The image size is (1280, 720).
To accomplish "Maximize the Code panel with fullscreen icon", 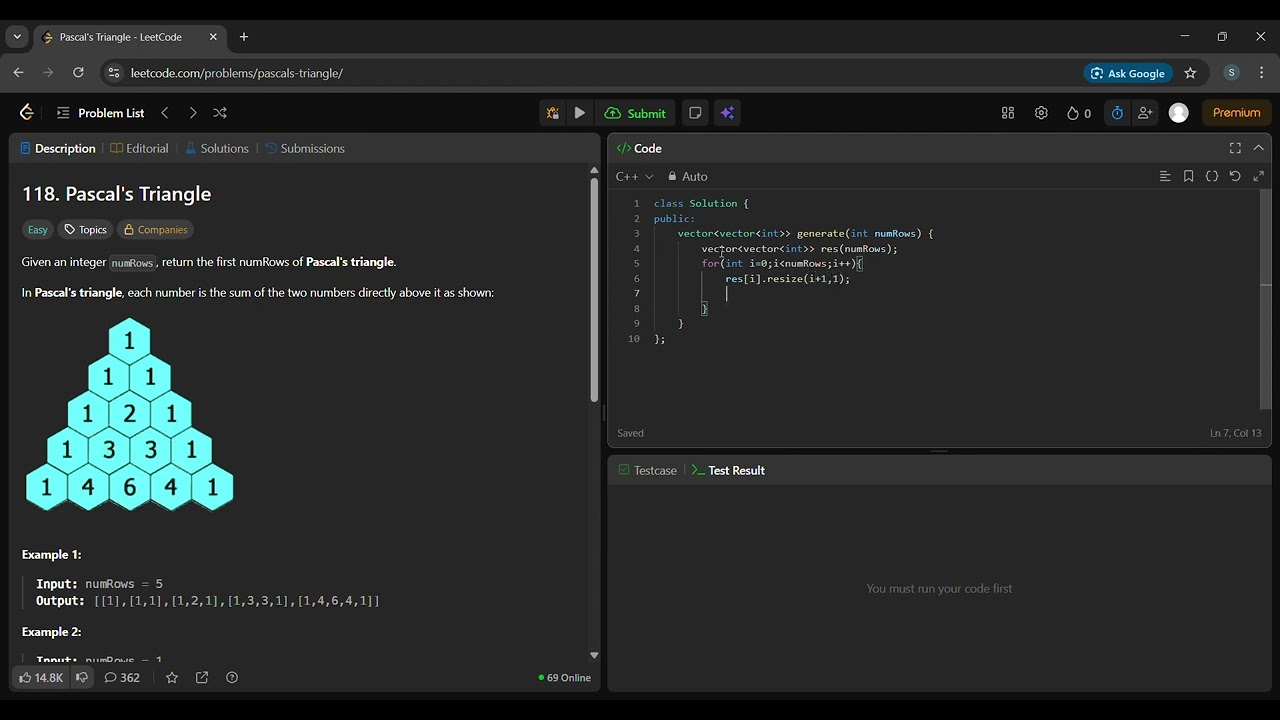I will tap(1235, 148).
